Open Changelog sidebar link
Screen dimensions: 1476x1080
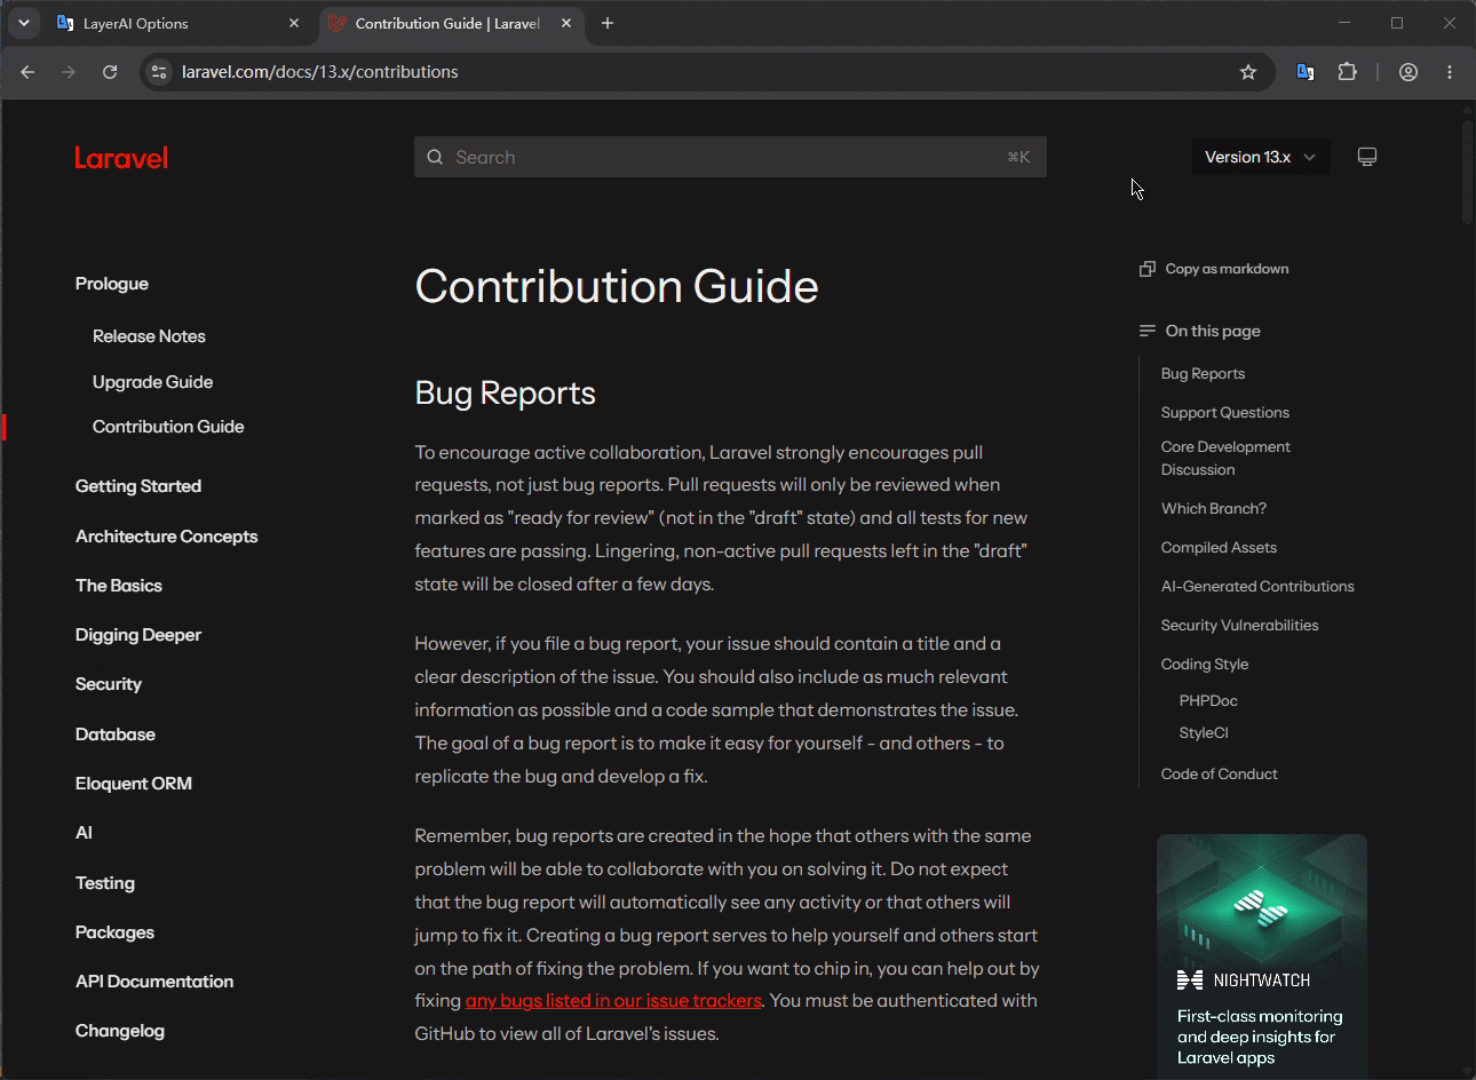tap(119, 1031)
